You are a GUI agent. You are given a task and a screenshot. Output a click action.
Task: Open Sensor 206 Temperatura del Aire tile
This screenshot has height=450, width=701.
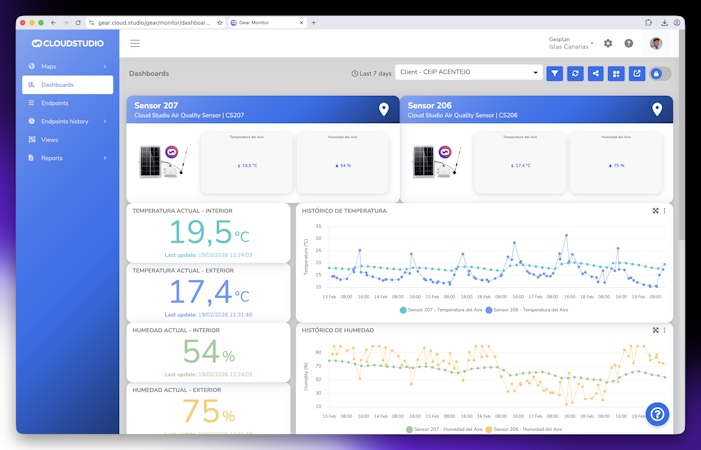[520, 163]
